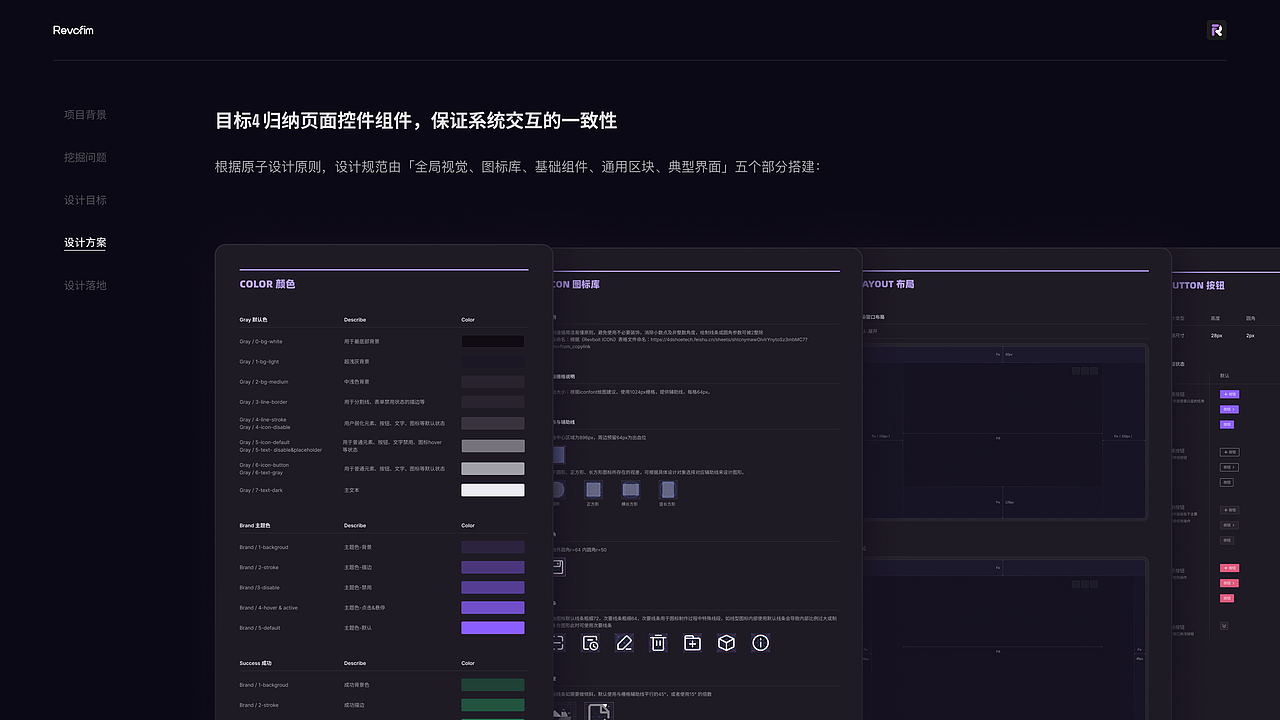The height and width of the screenshot is (720, 1280).
Task: Go to the 挖掘问题 sidebar item
Action: pyautogui.click(x=85, y=157)
